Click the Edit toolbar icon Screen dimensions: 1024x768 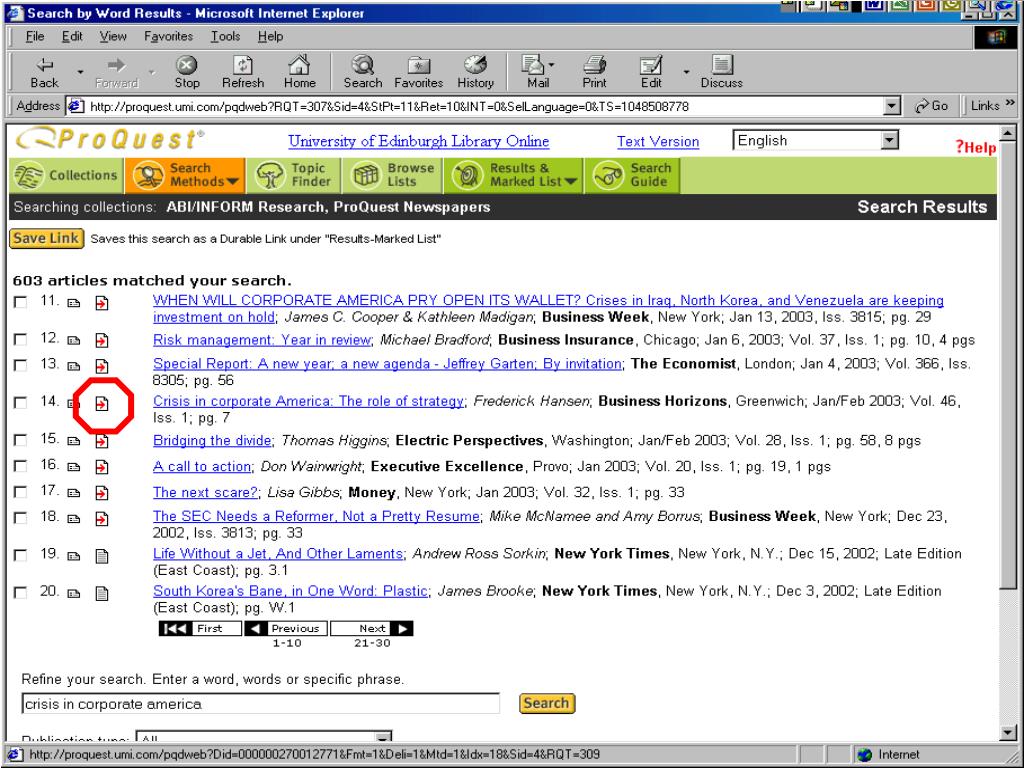(651, 72)
